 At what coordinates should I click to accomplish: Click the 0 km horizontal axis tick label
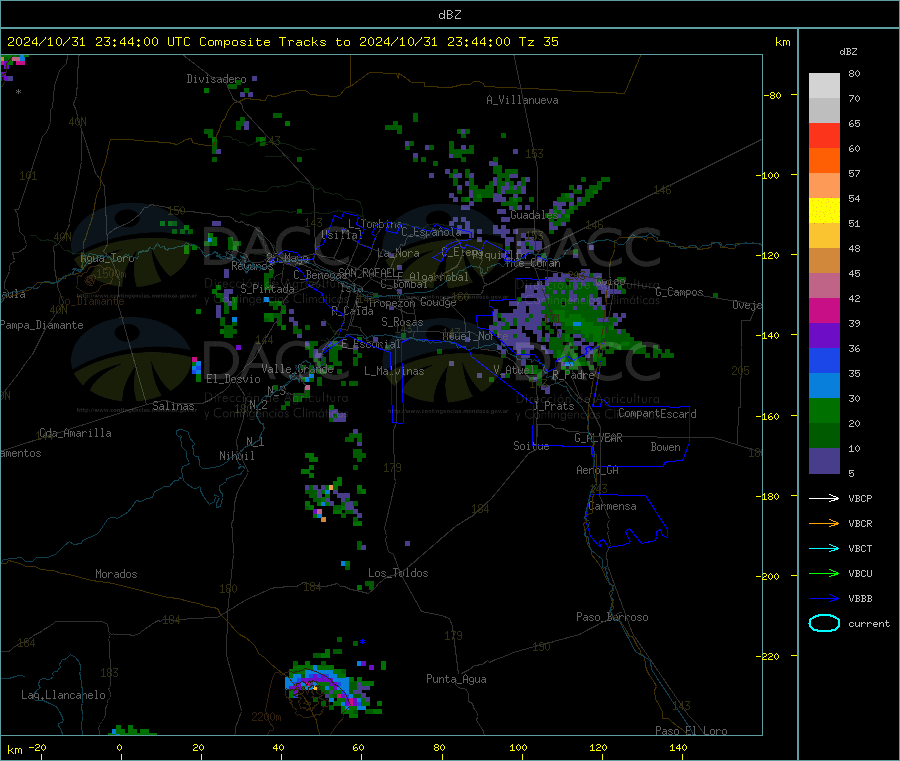[119, 747]
